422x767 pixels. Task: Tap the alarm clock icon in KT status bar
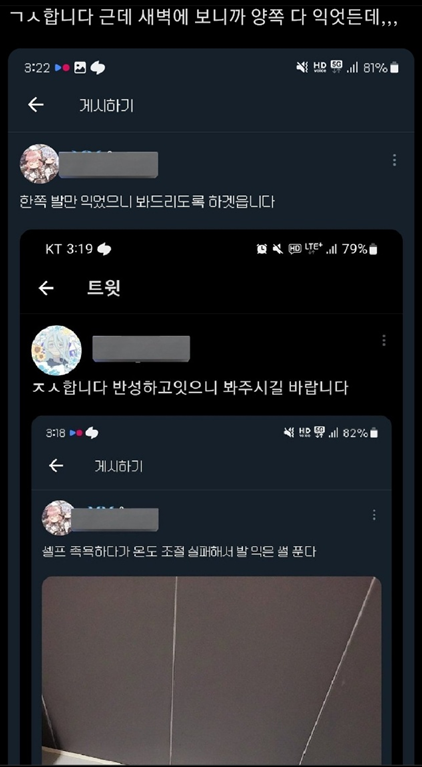(262, 249)
